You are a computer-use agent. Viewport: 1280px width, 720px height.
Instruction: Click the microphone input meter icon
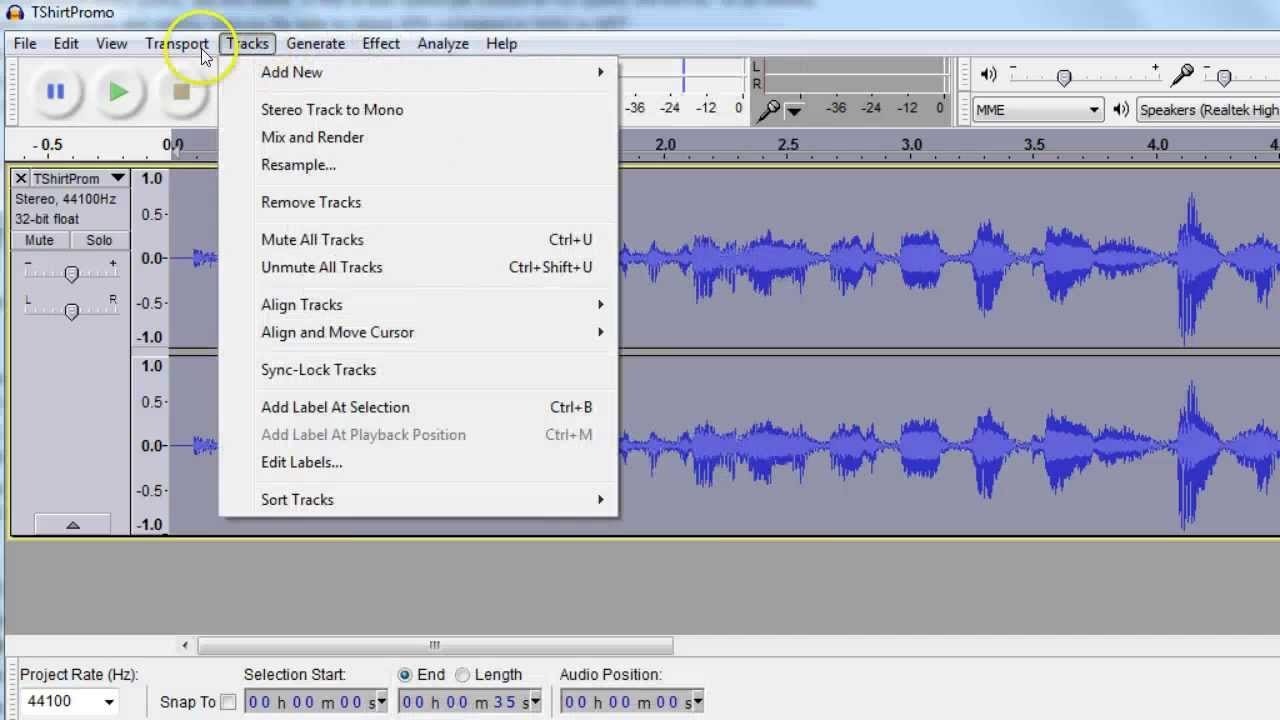pos(769,110)
